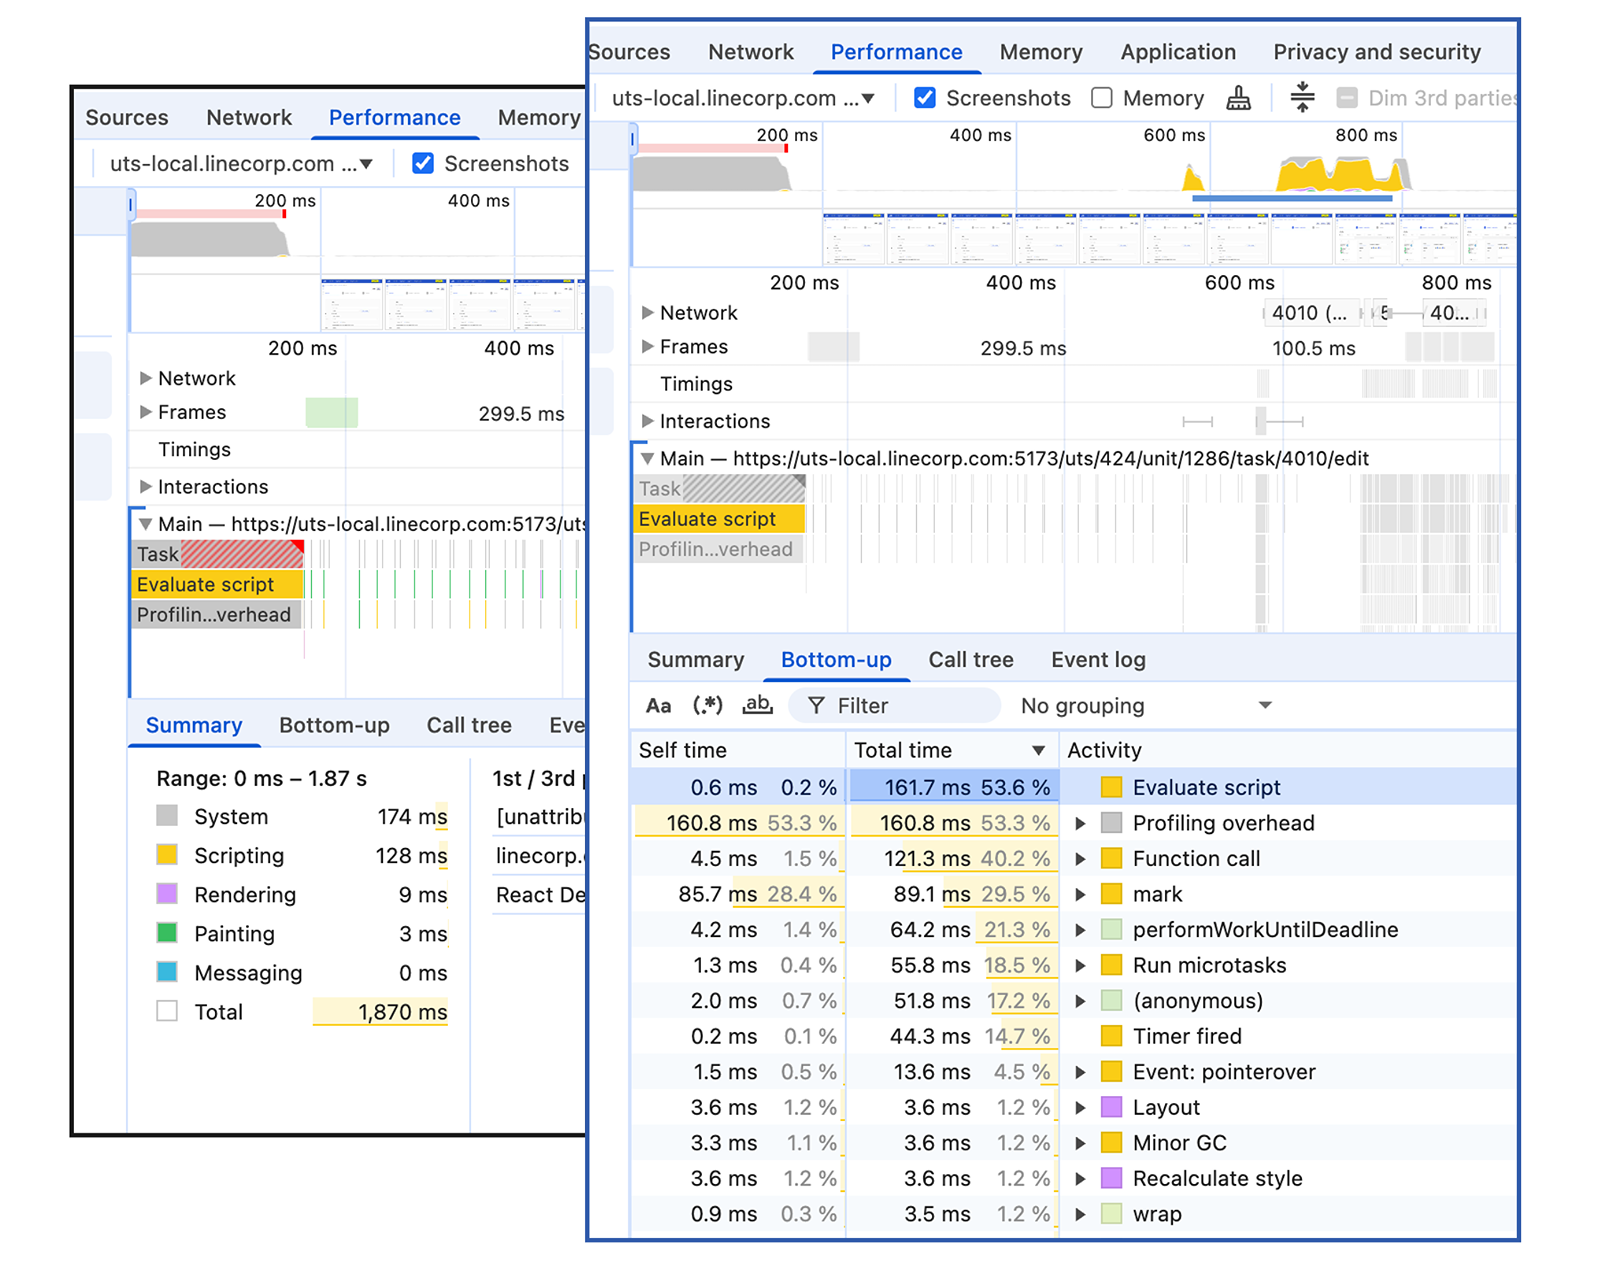This screenshot has height=1283, width=1600.
Task: Click the Self time column header
Action: tap(683, 751)
